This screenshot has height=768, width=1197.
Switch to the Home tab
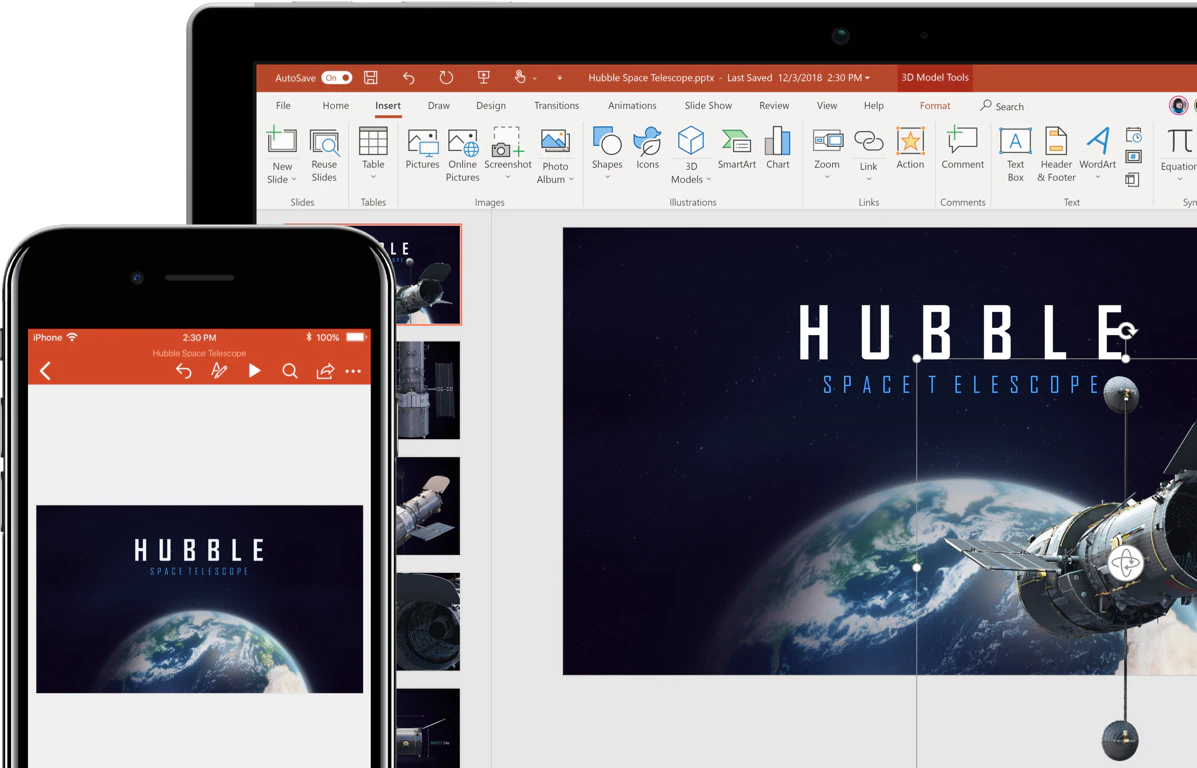click(335, 105)
